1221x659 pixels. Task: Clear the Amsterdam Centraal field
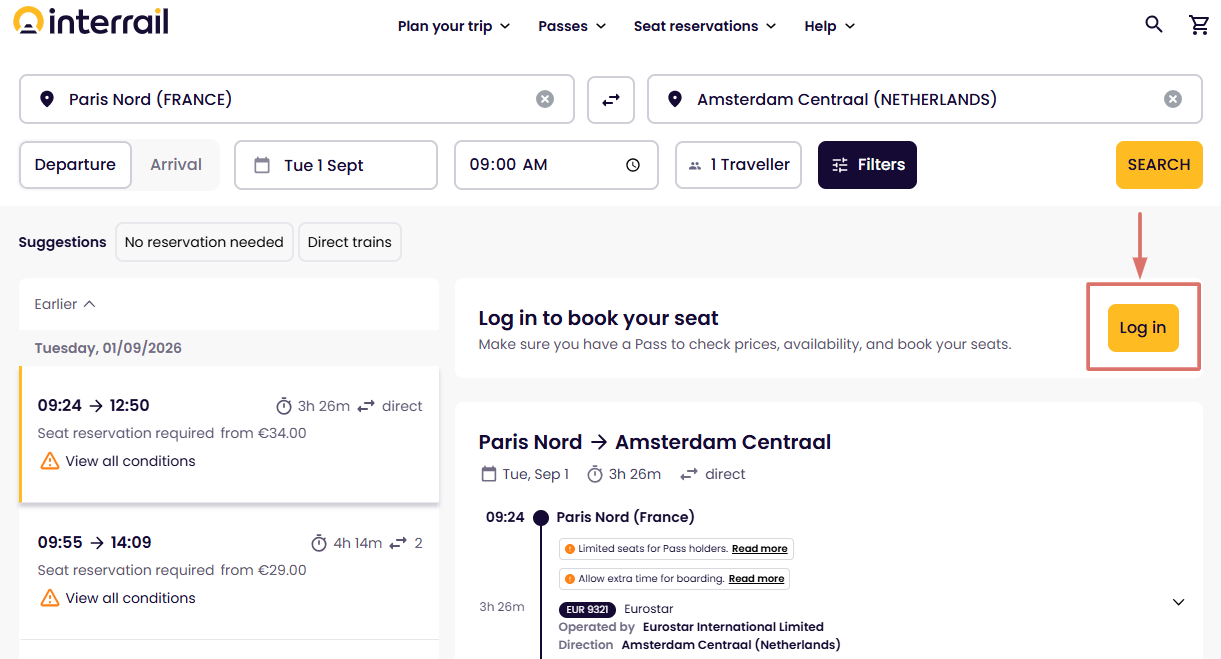tap(1173, 99)
